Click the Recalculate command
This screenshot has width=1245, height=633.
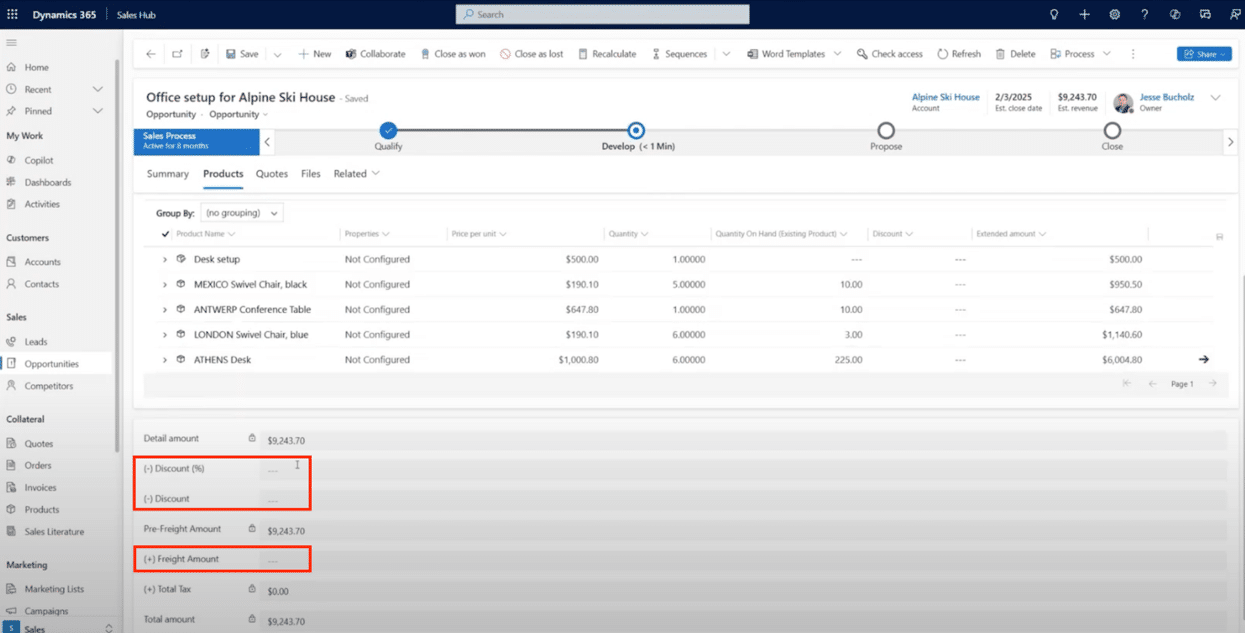click(x=607, y=54)
